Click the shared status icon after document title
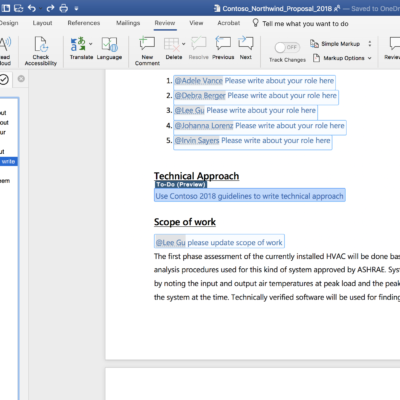The height and width of the screenshot is (400, 400). [337, 8]
